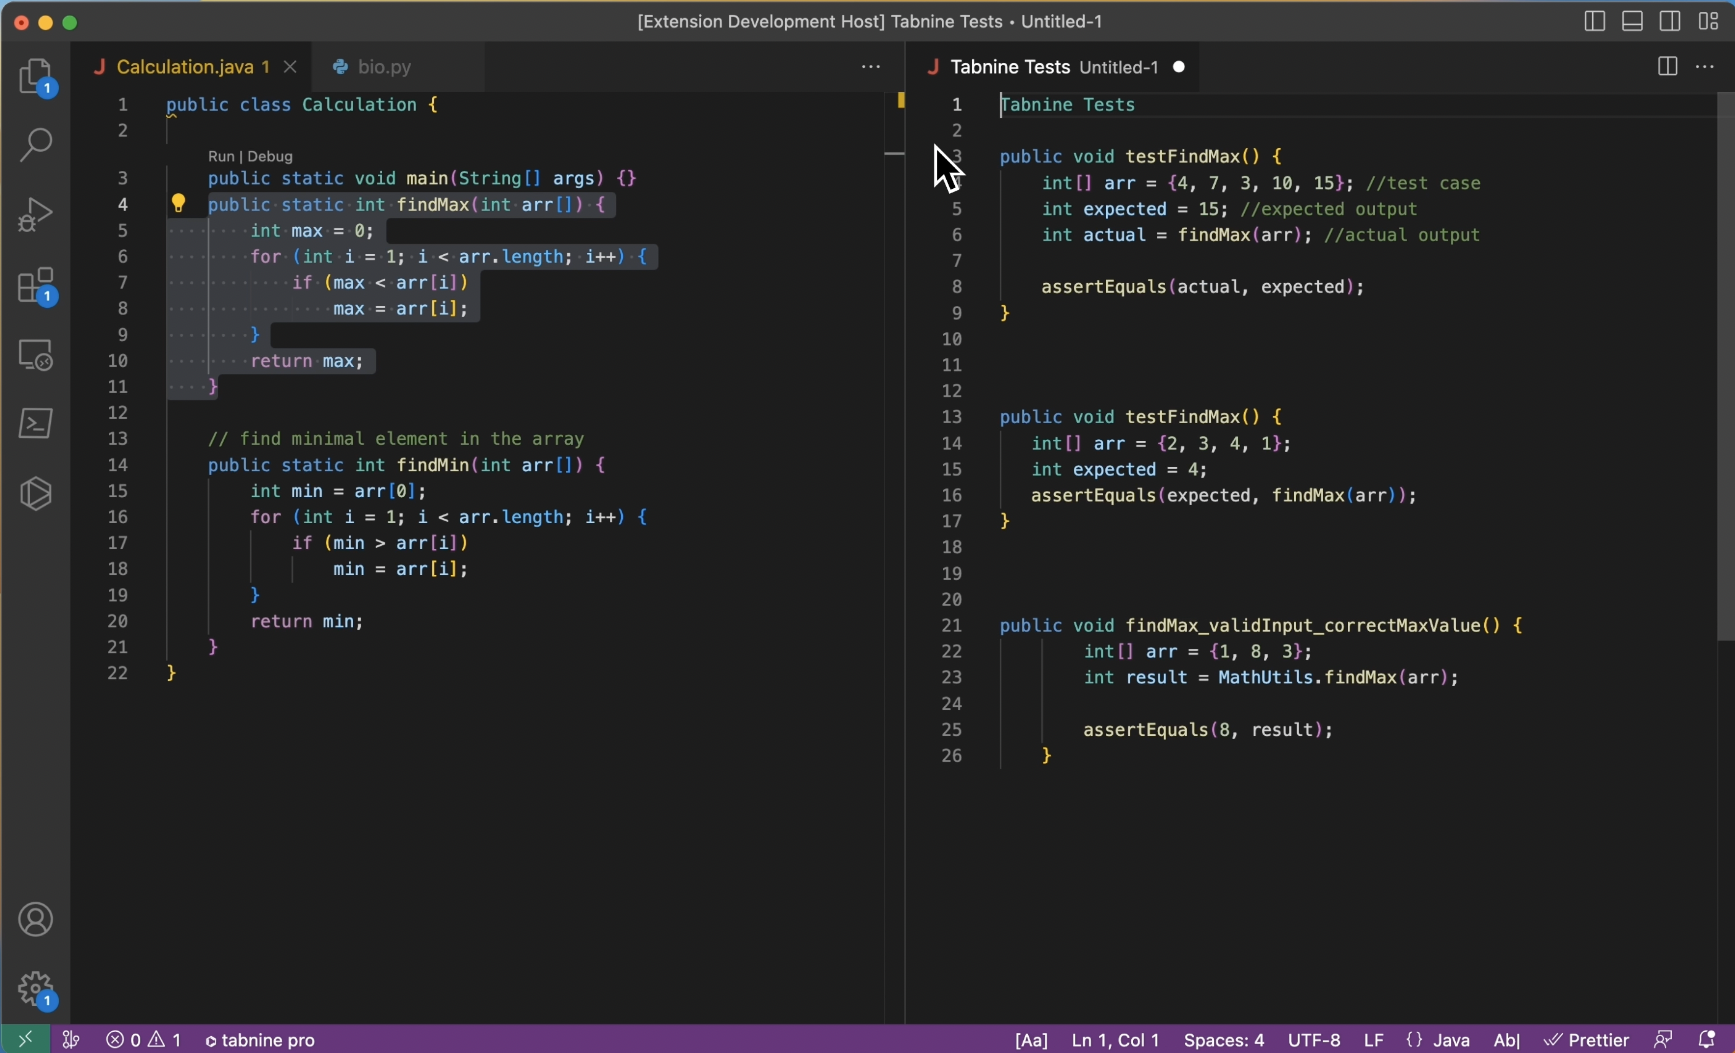
Task: Open the Tabnine icon in activity bar
Action: click(x=36, y=493)
